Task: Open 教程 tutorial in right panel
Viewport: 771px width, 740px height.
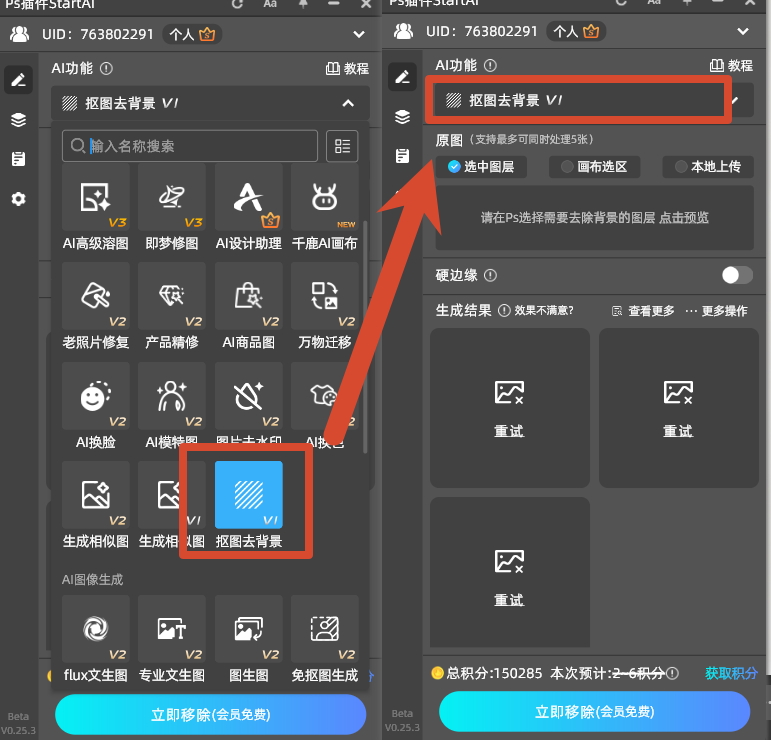Action: [x=731, y=65]
